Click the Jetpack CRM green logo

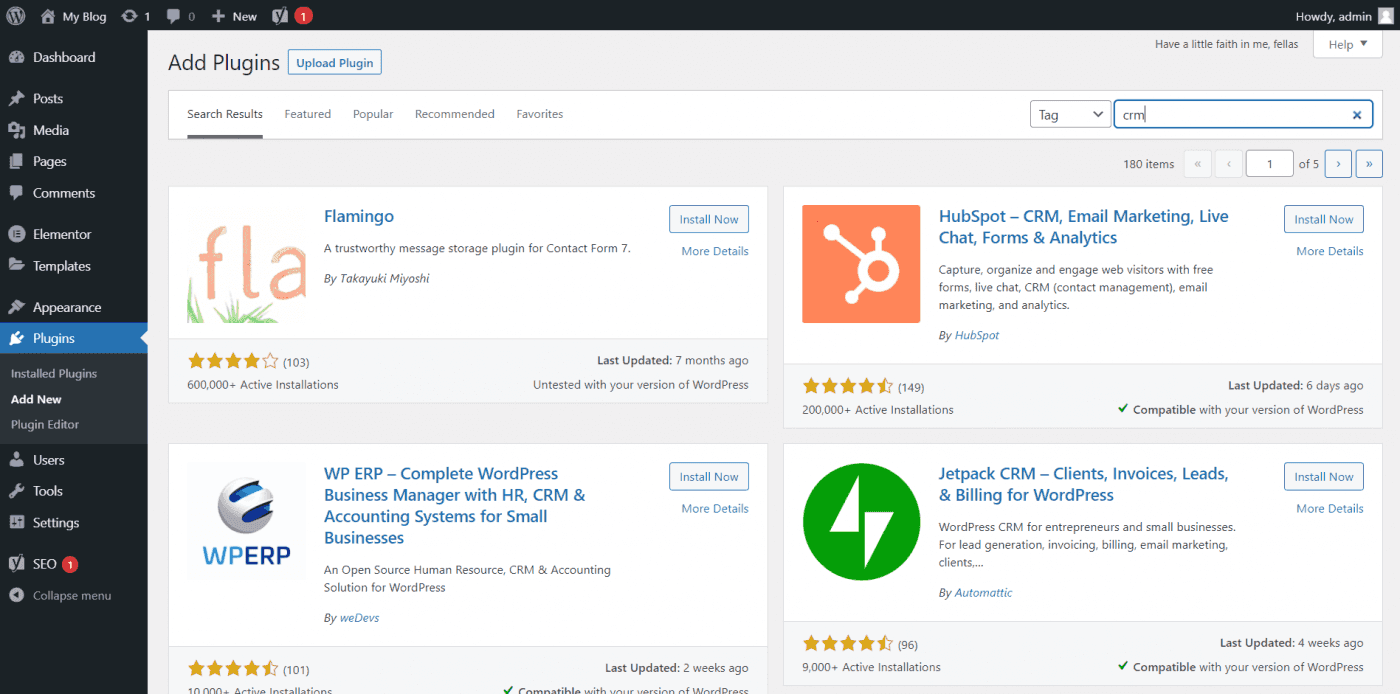[x=861, y=522]
